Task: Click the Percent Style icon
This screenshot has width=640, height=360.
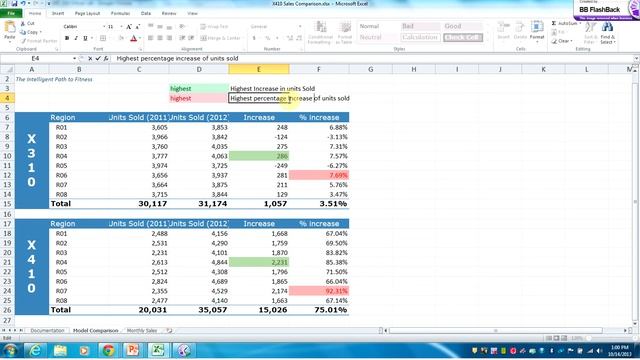Action: 268,38
